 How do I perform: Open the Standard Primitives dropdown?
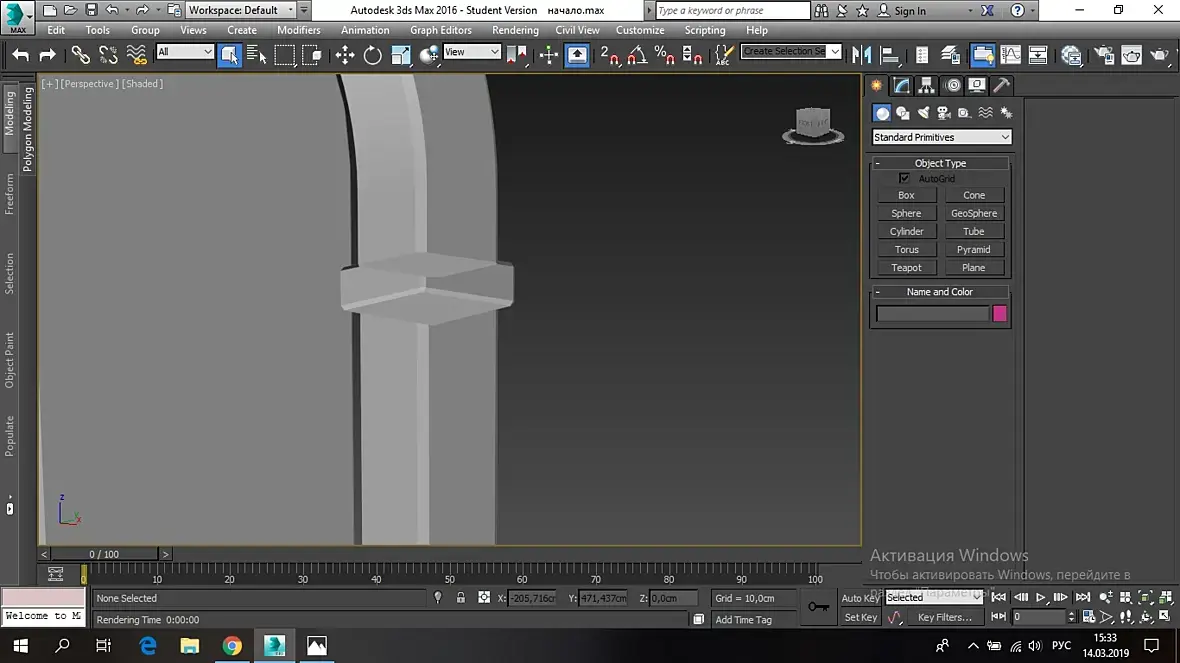pos(941,137)
